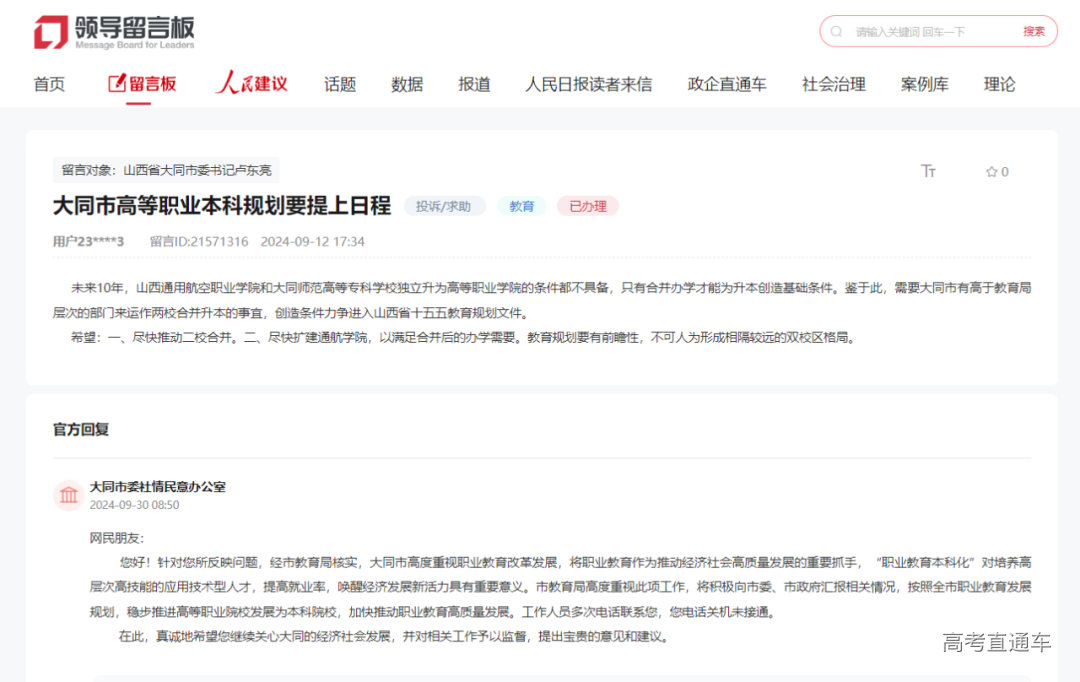This screenshot has height=682, width=1080.
Task: Click the 搜索 search button
Action: 1033,31
